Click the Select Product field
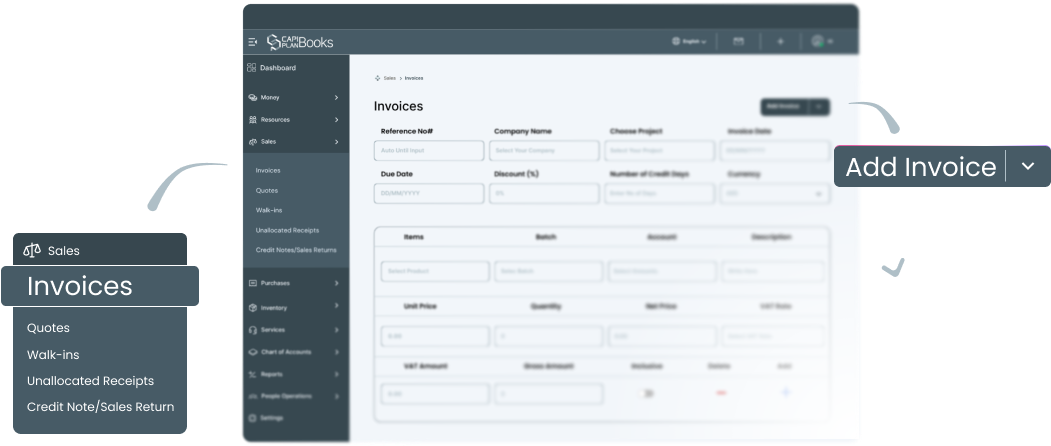This screenshot has width=1051, height=446. [x=435, y=271]
